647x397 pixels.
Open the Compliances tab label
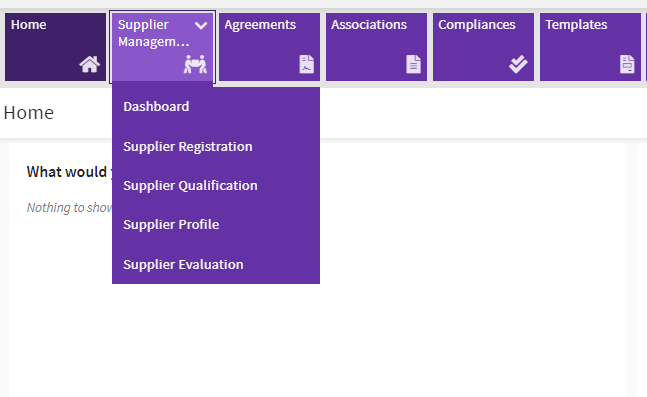(x=477, y=25)
